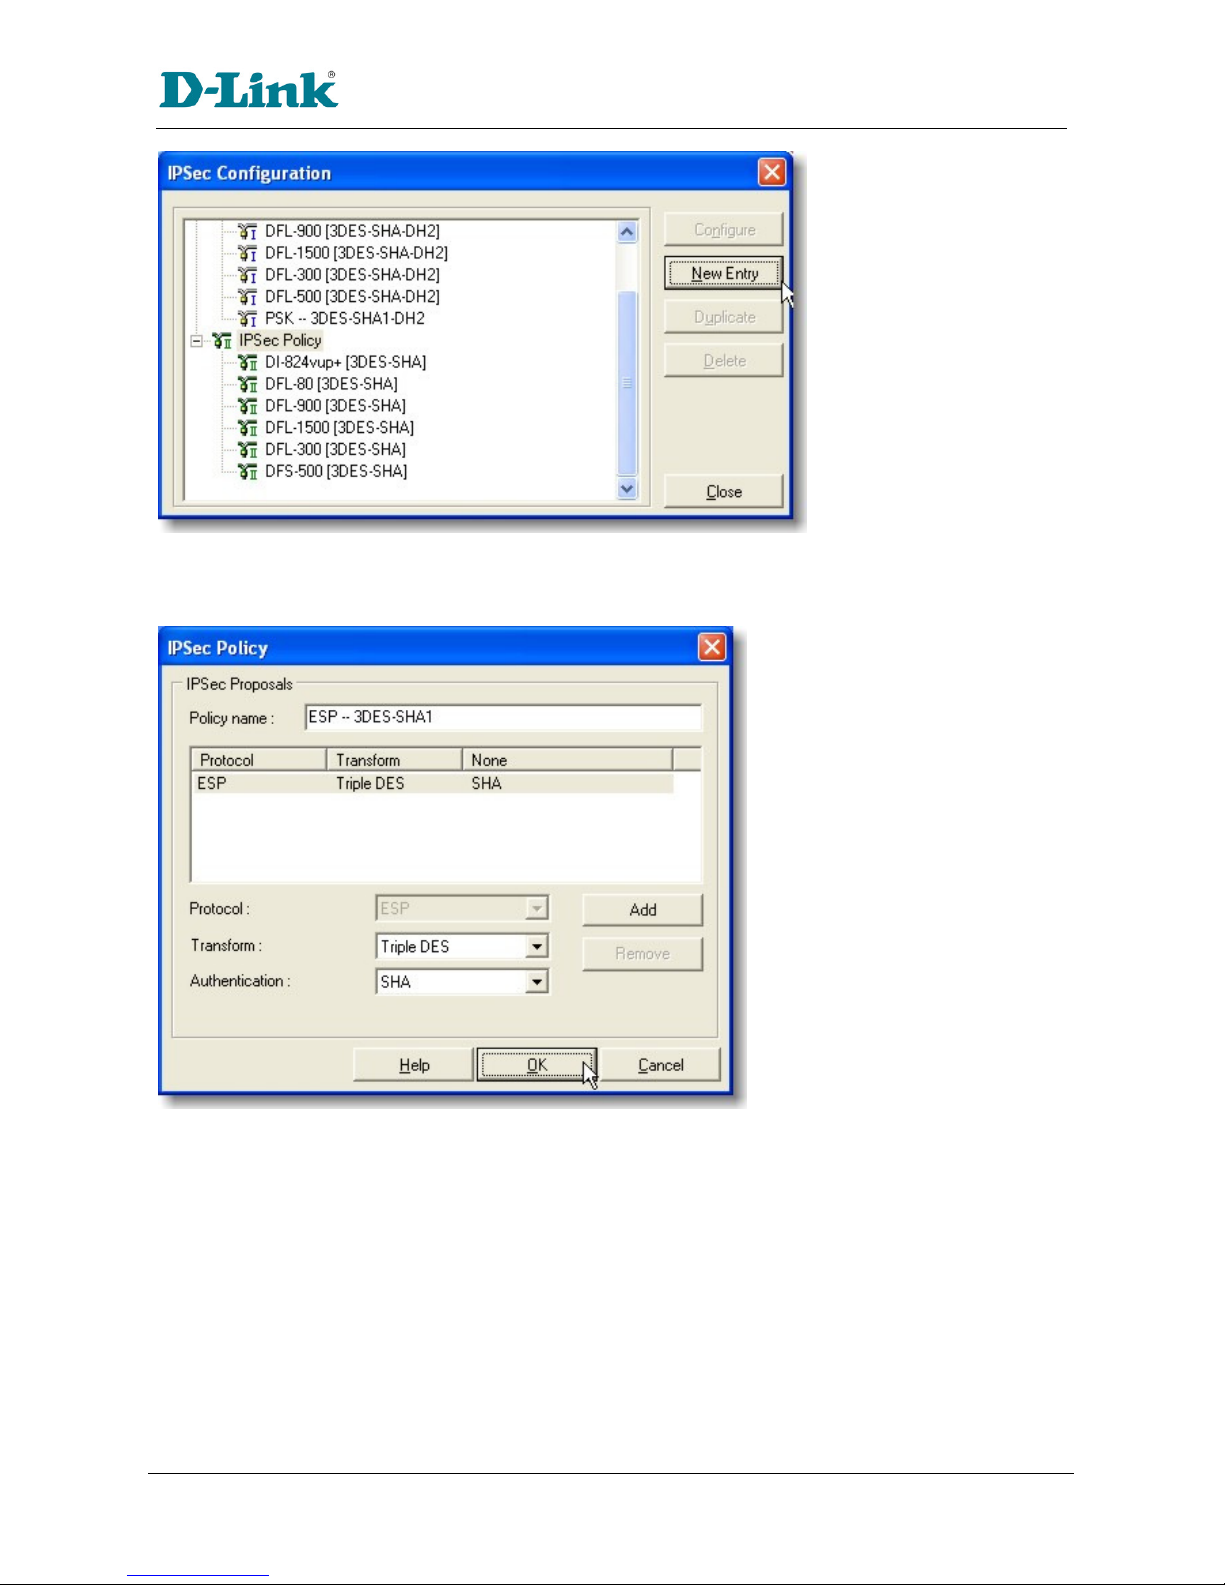Screen dimensions: 1225x1585
Task: Click the Add button
Action: coord(643,910)
